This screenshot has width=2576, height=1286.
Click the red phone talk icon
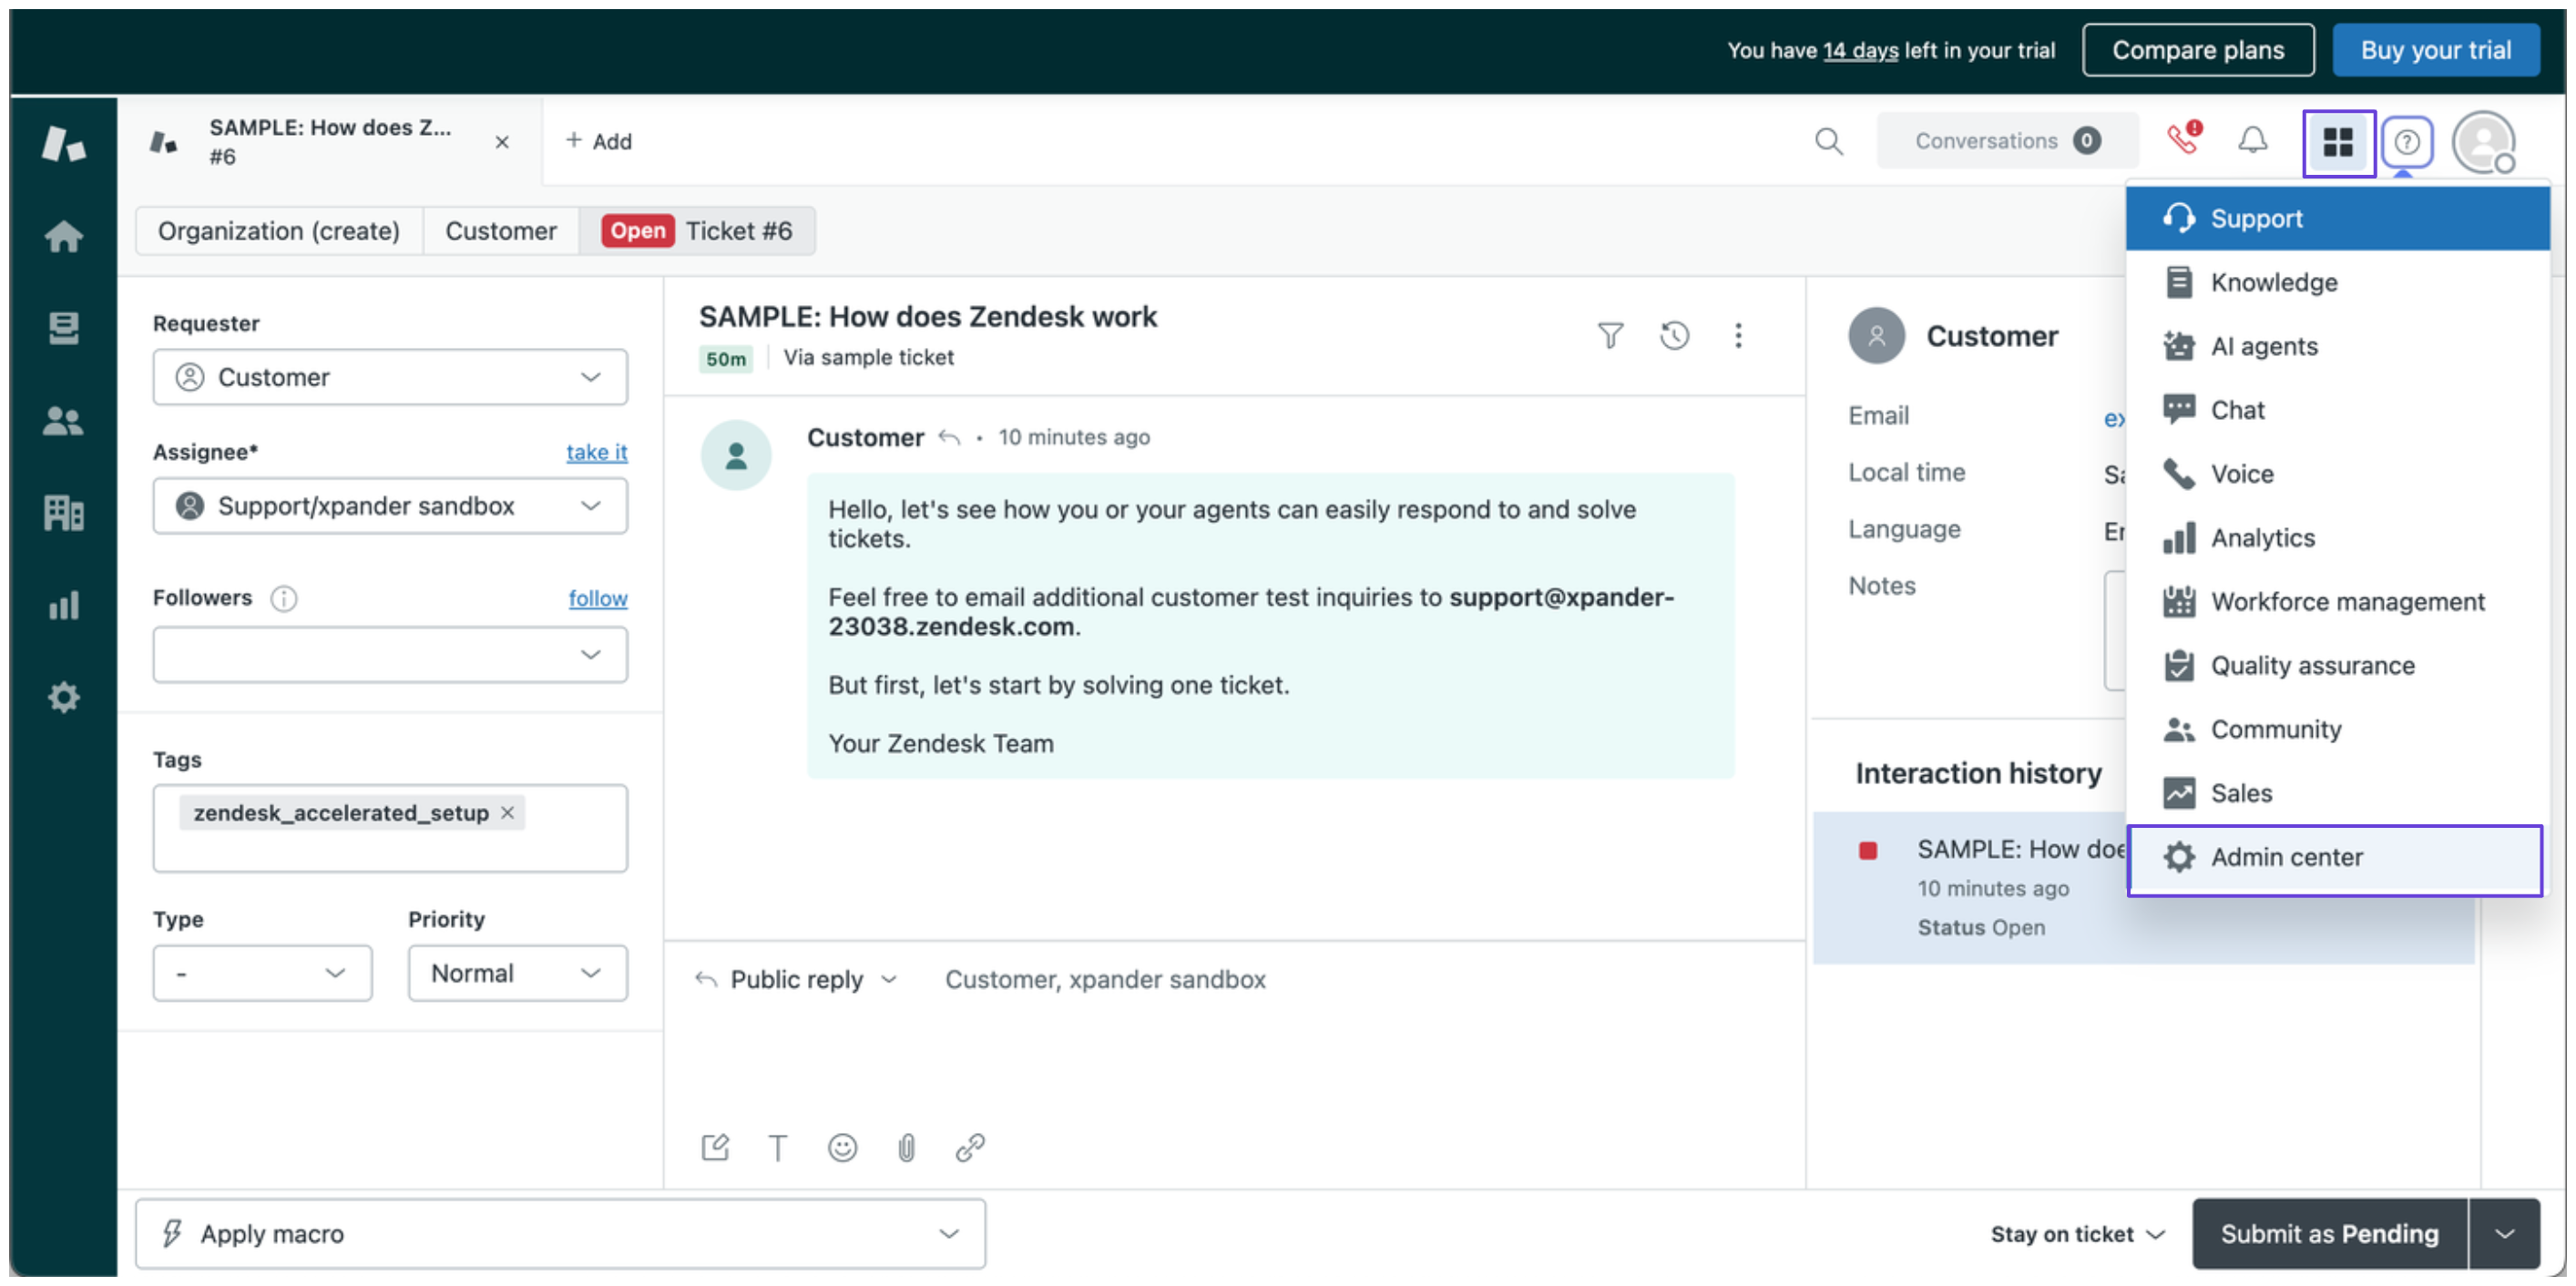[2182, 139]
